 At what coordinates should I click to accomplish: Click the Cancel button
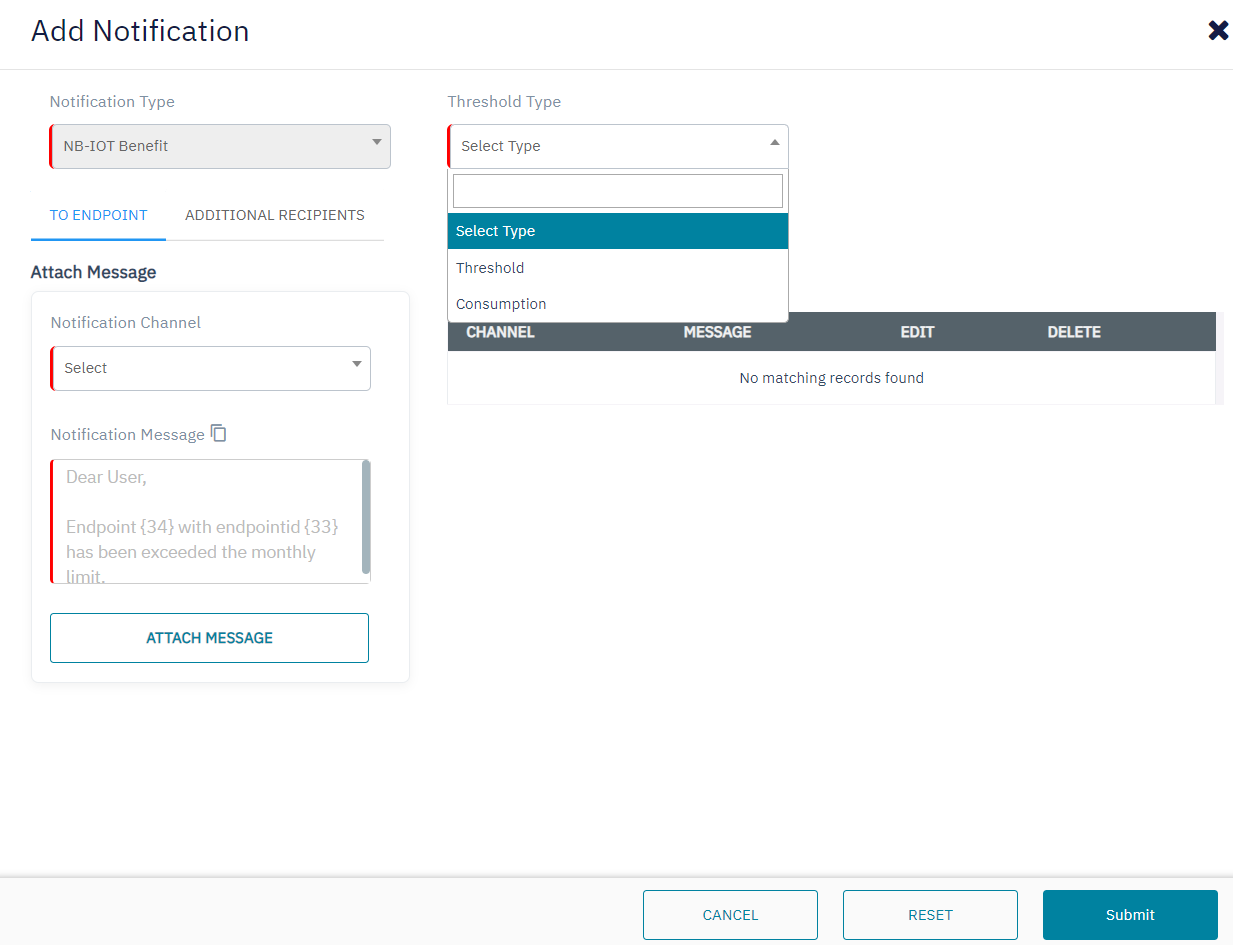[730, 915]
